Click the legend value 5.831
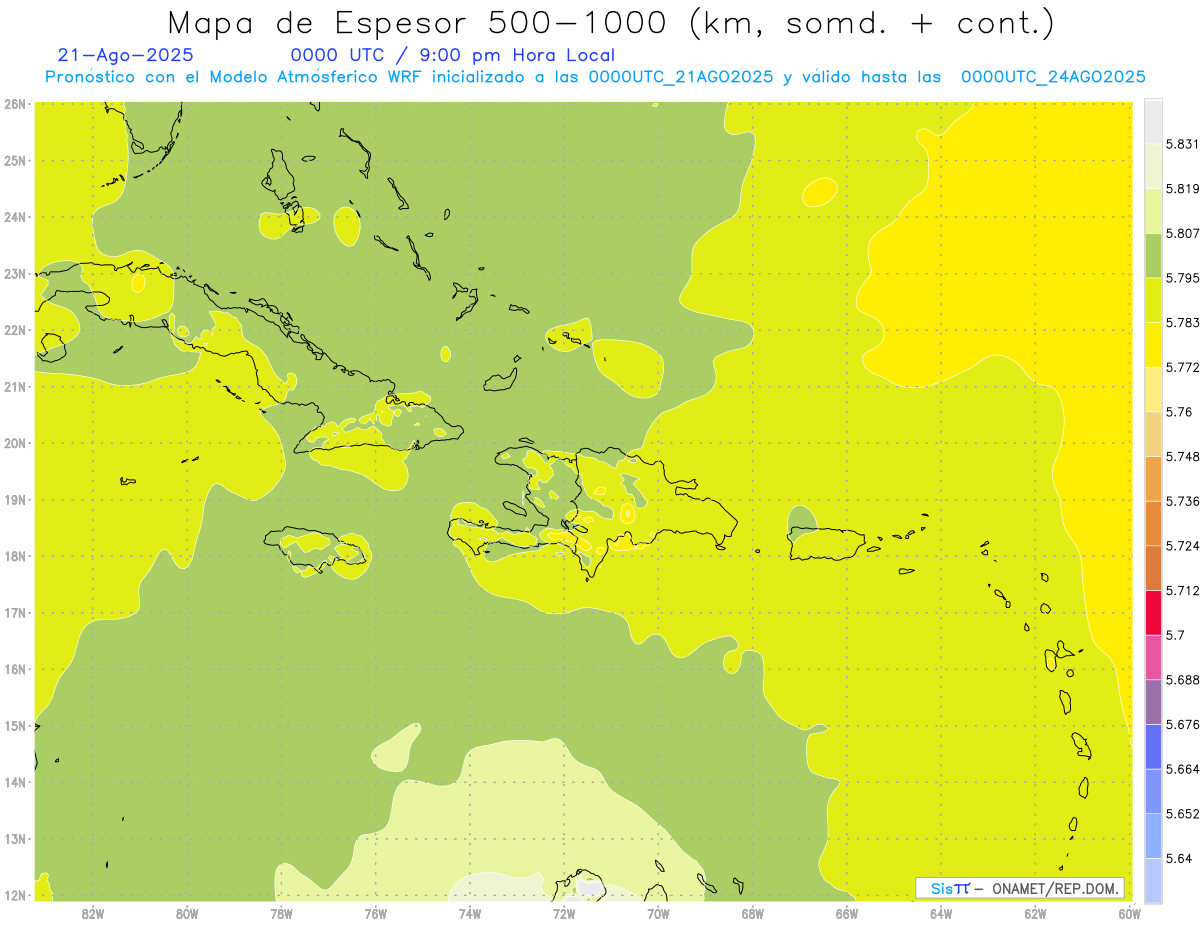 pyautogui.click(x=1182, y=144)
